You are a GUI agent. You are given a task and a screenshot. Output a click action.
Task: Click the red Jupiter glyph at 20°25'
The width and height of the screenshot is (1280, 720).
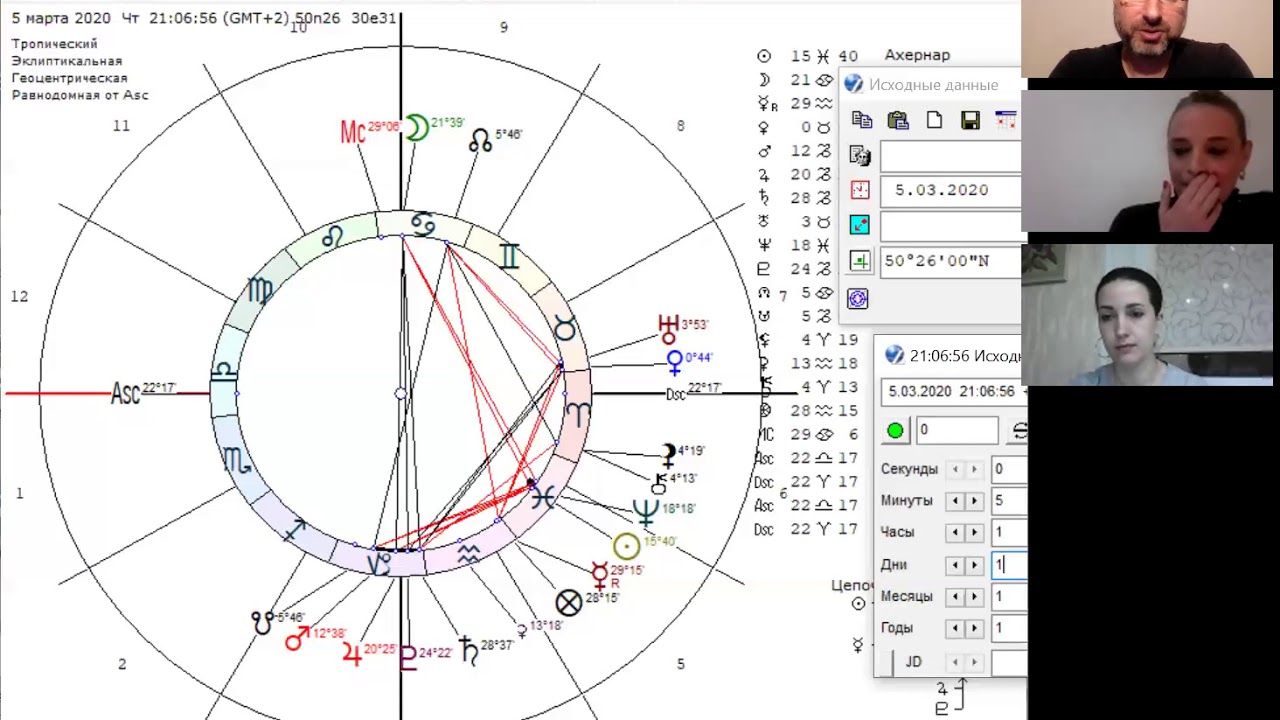click(x=352, y=654)
